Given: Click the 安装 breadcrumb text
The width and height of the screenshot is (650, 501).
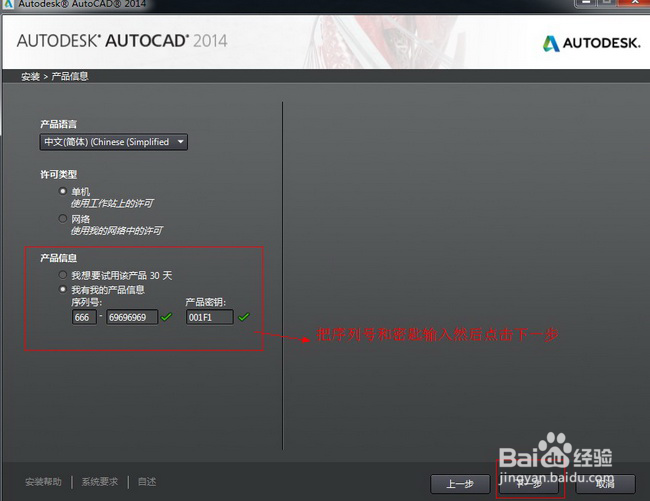Looking at the screenshot, I should (30, 77).
